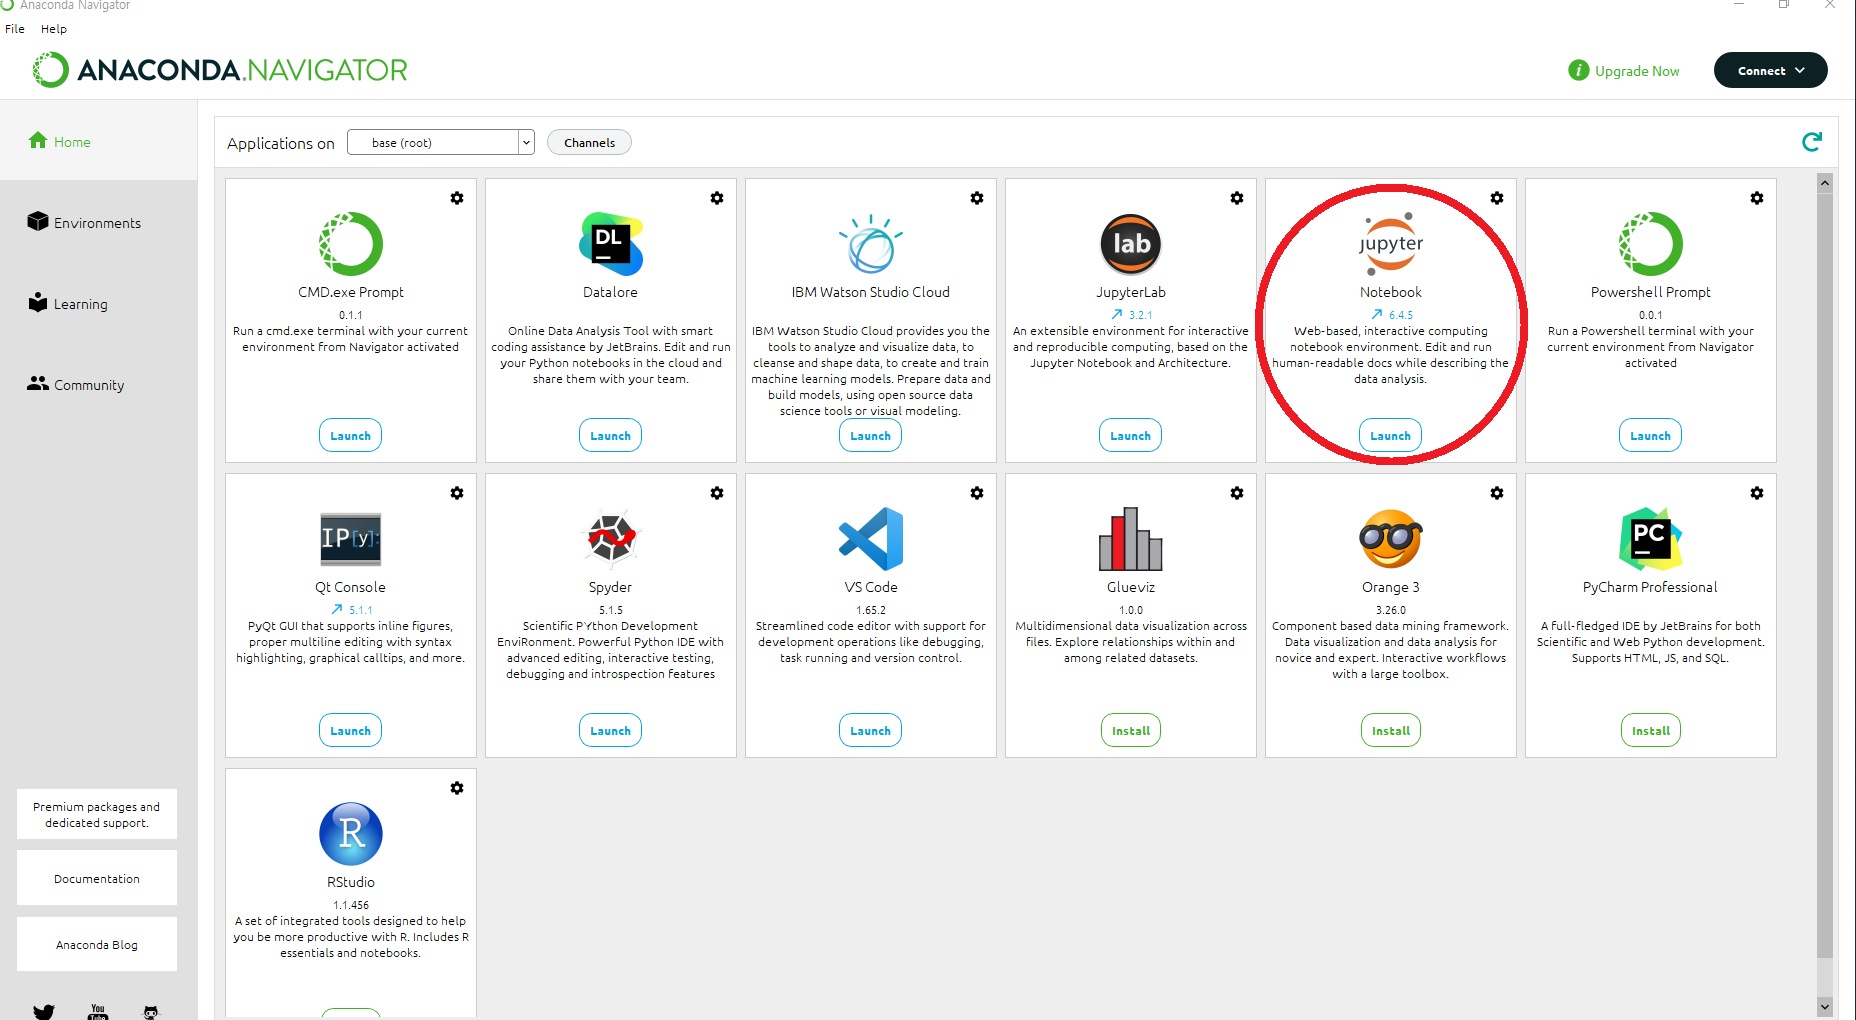Open settings gear on VS Code card
Image resolution: width=1856 pixels, height=1020 pixels.
(x=977, y=493)
